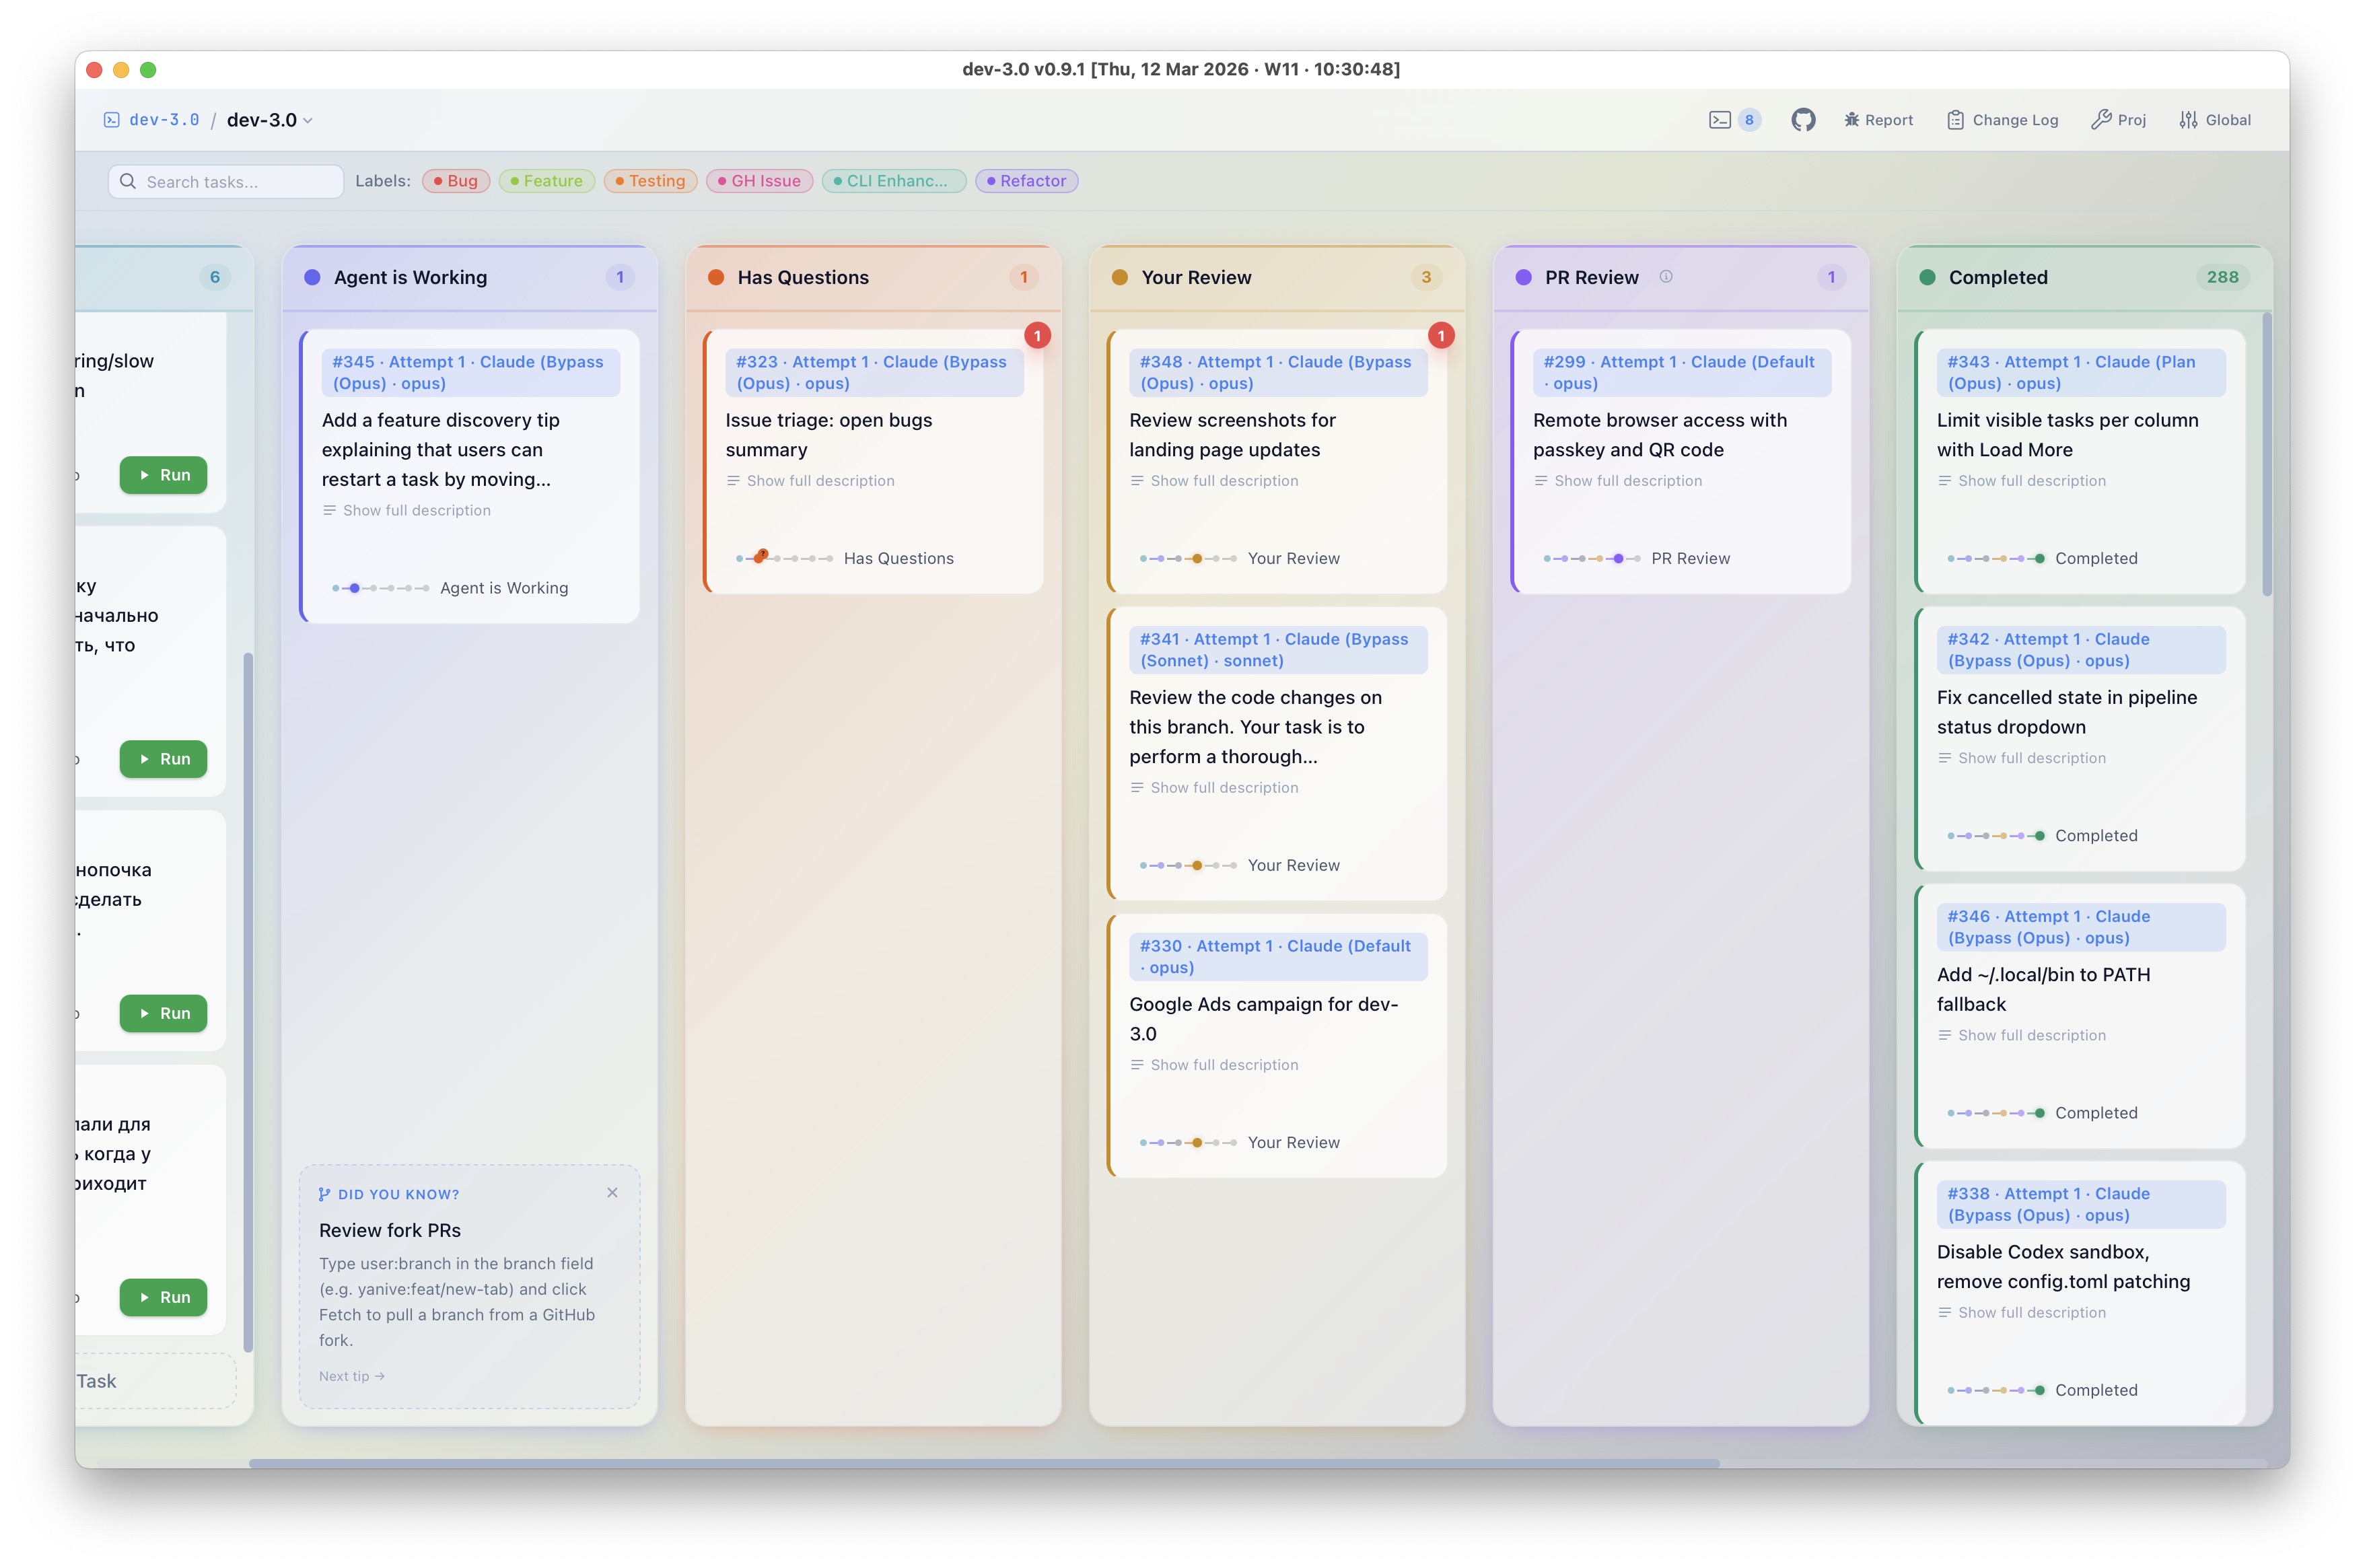Toggle the Bug label filter

455,181
